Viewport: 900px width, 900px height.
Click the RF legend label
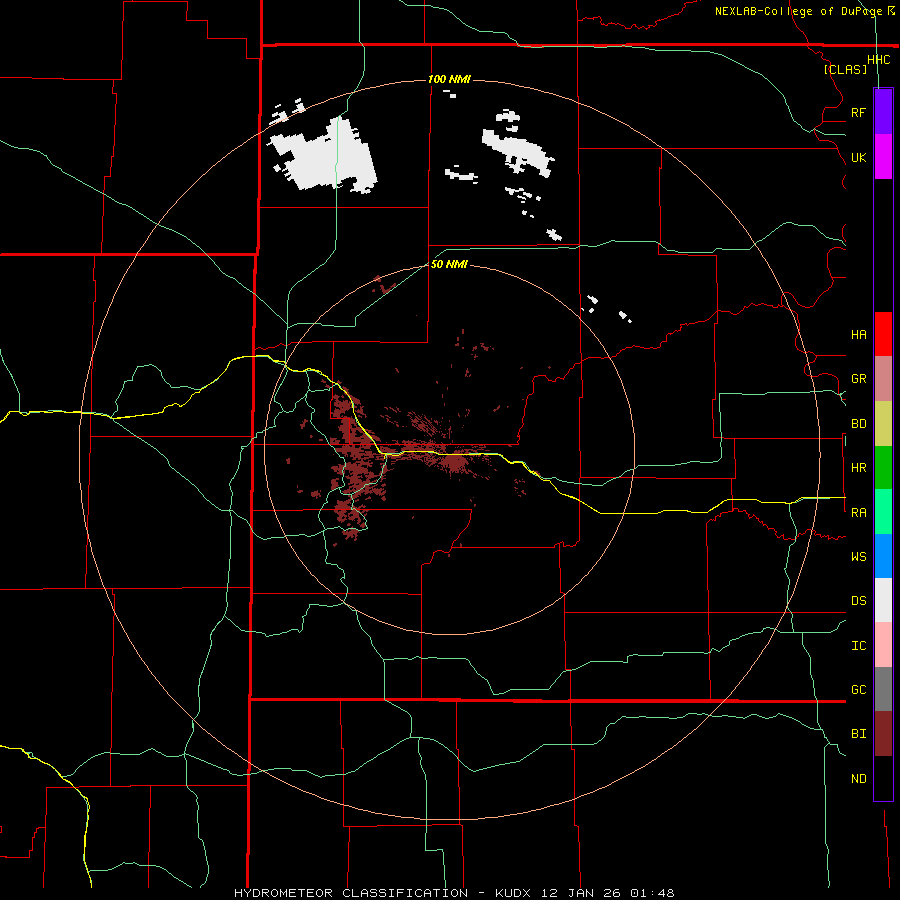(x=858, y=112)
